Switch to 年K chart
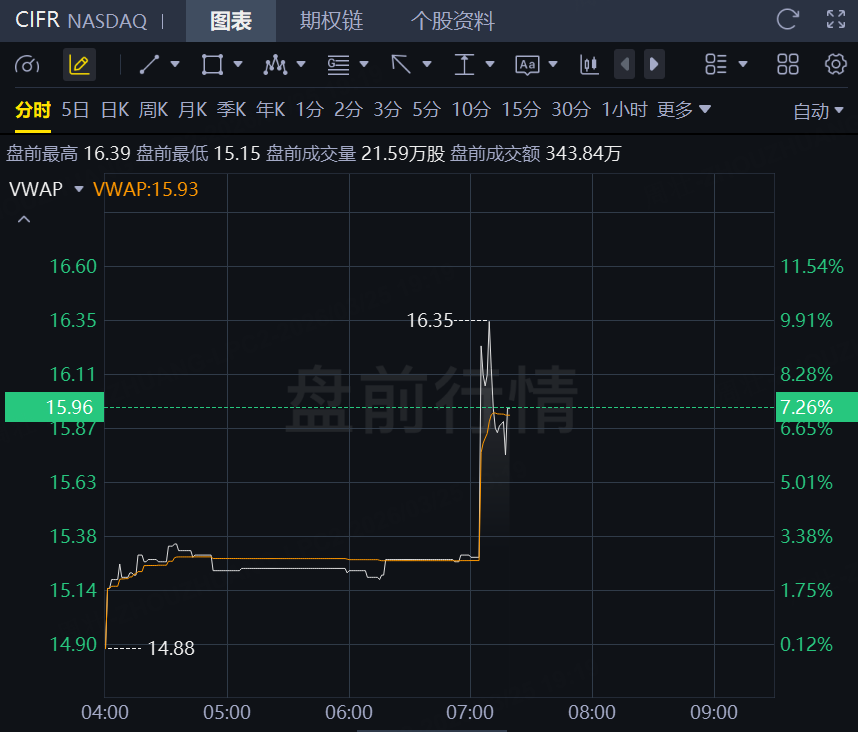 [x=270, y=110]
